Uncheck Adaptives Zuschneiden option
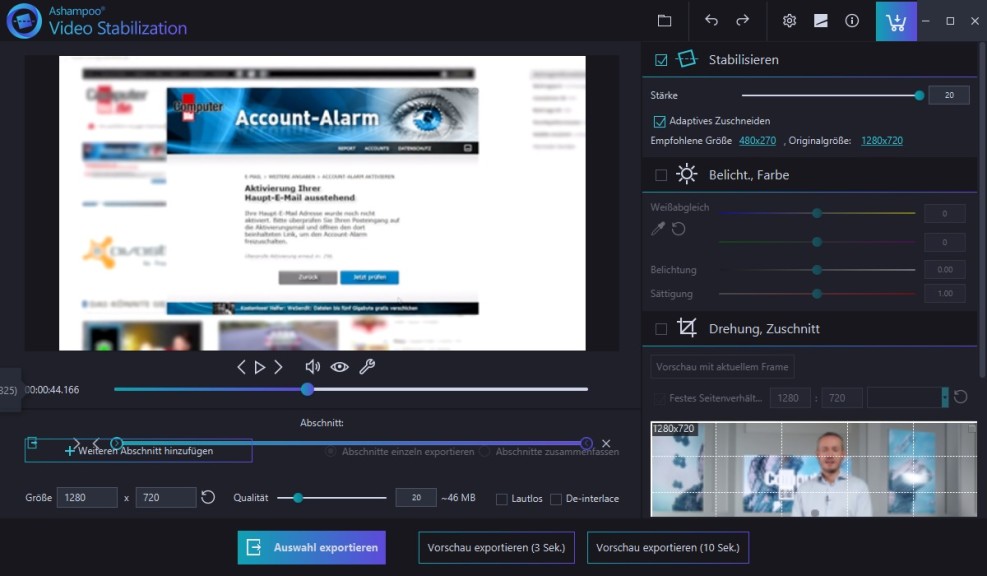The image size is (987, 576). pos(659,121)
